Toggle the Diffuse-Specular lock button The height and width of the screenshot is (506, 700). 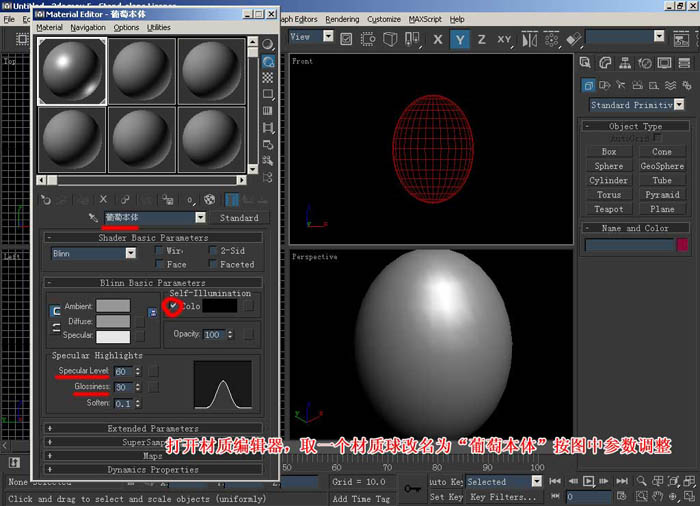click(56, 328)
